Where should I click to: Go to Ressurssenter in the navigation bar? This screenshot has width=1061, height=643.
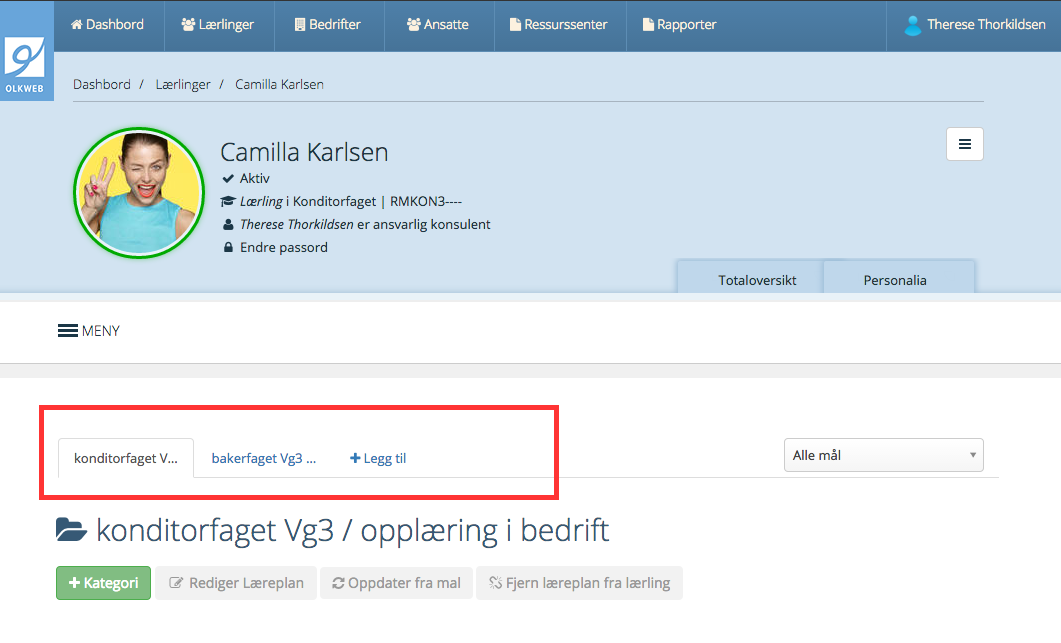558,25
